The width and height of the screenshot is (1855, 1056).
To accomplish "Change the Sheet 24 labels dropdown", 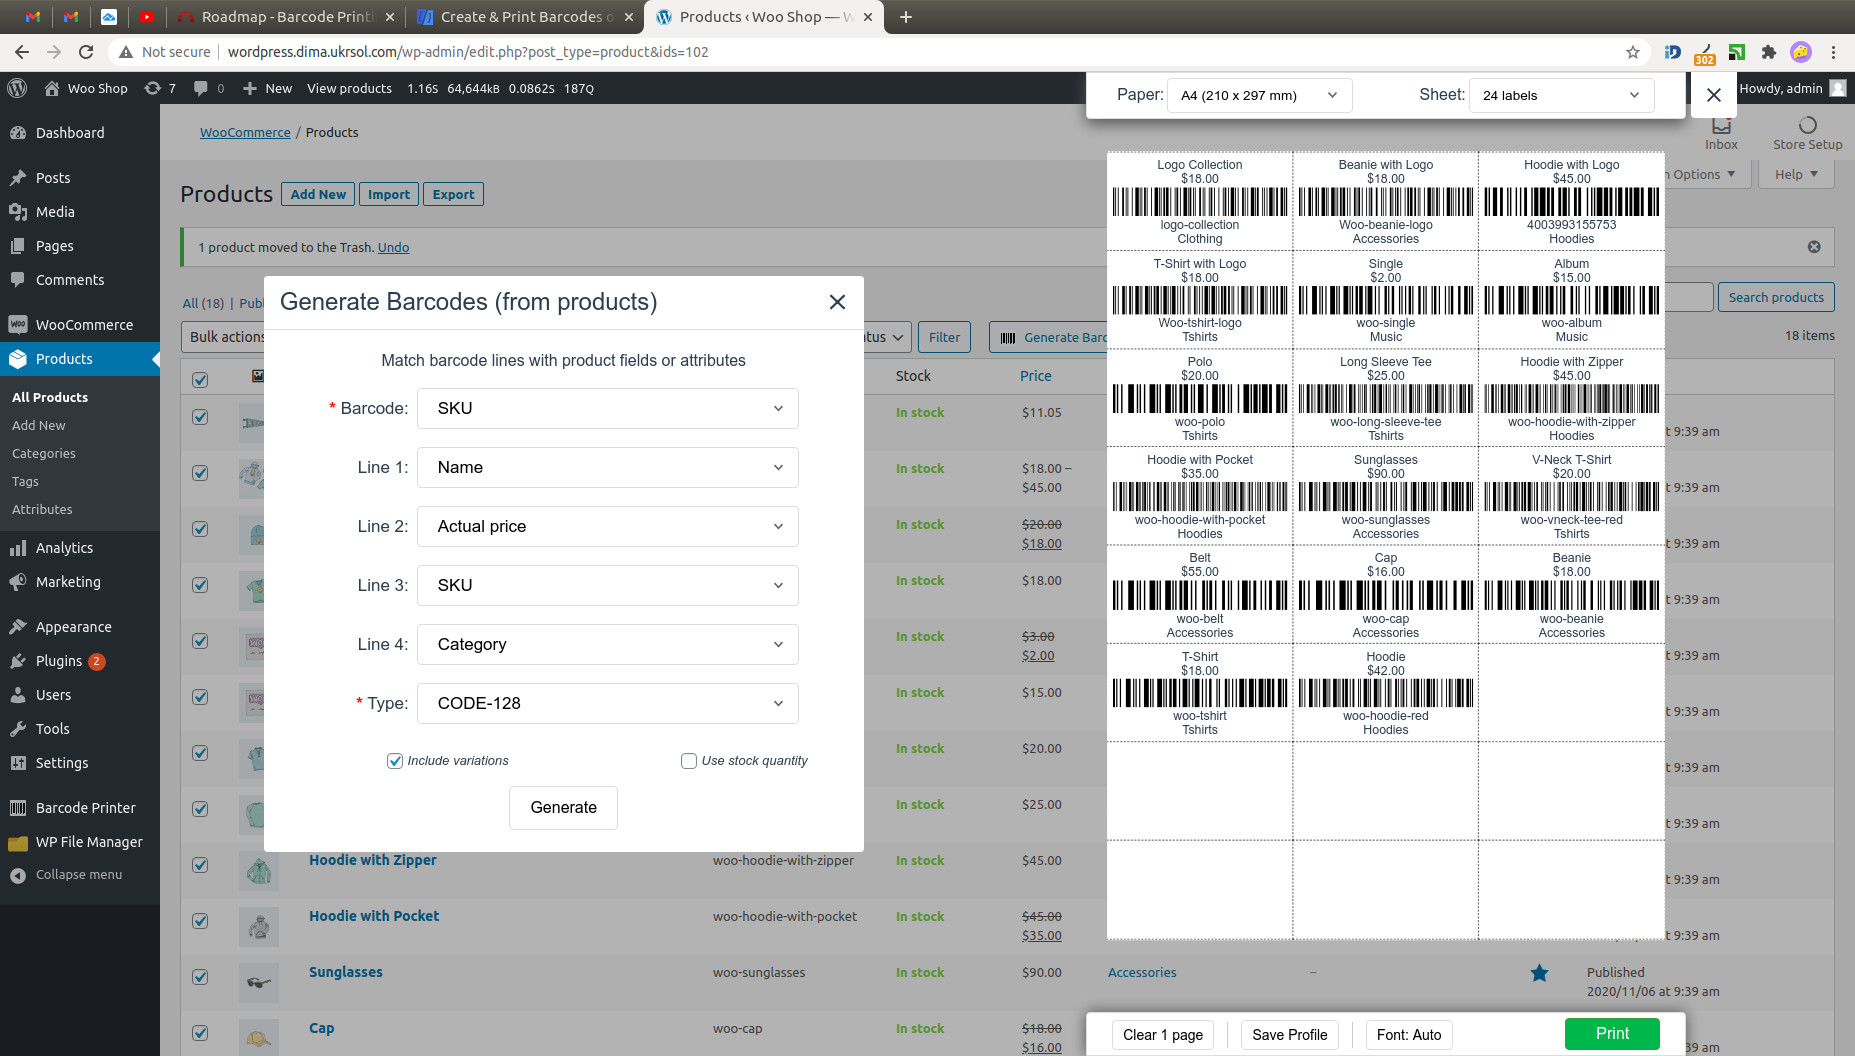I will (x=1561, y=95).
